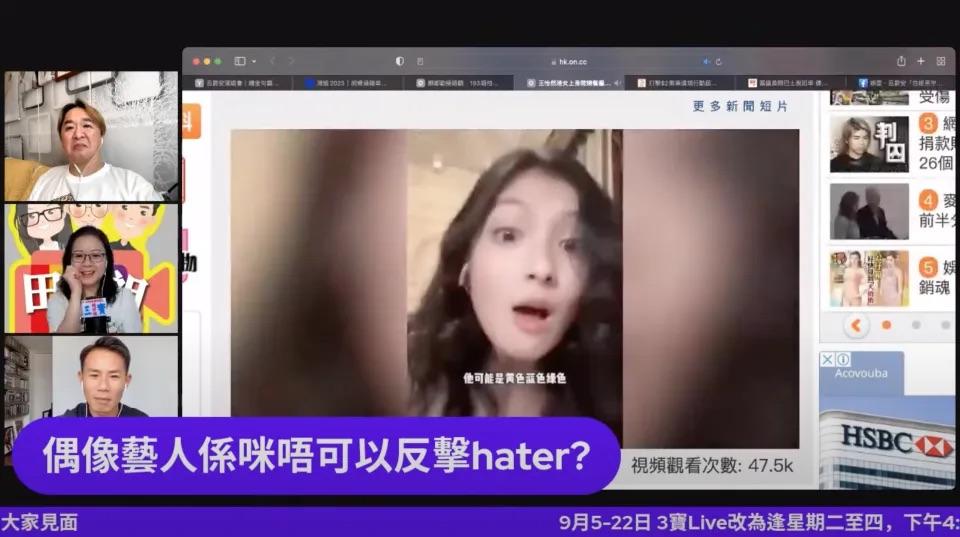Click the 更多新聞短片 link
Screen dimensions: 960x537
point(740,106)
